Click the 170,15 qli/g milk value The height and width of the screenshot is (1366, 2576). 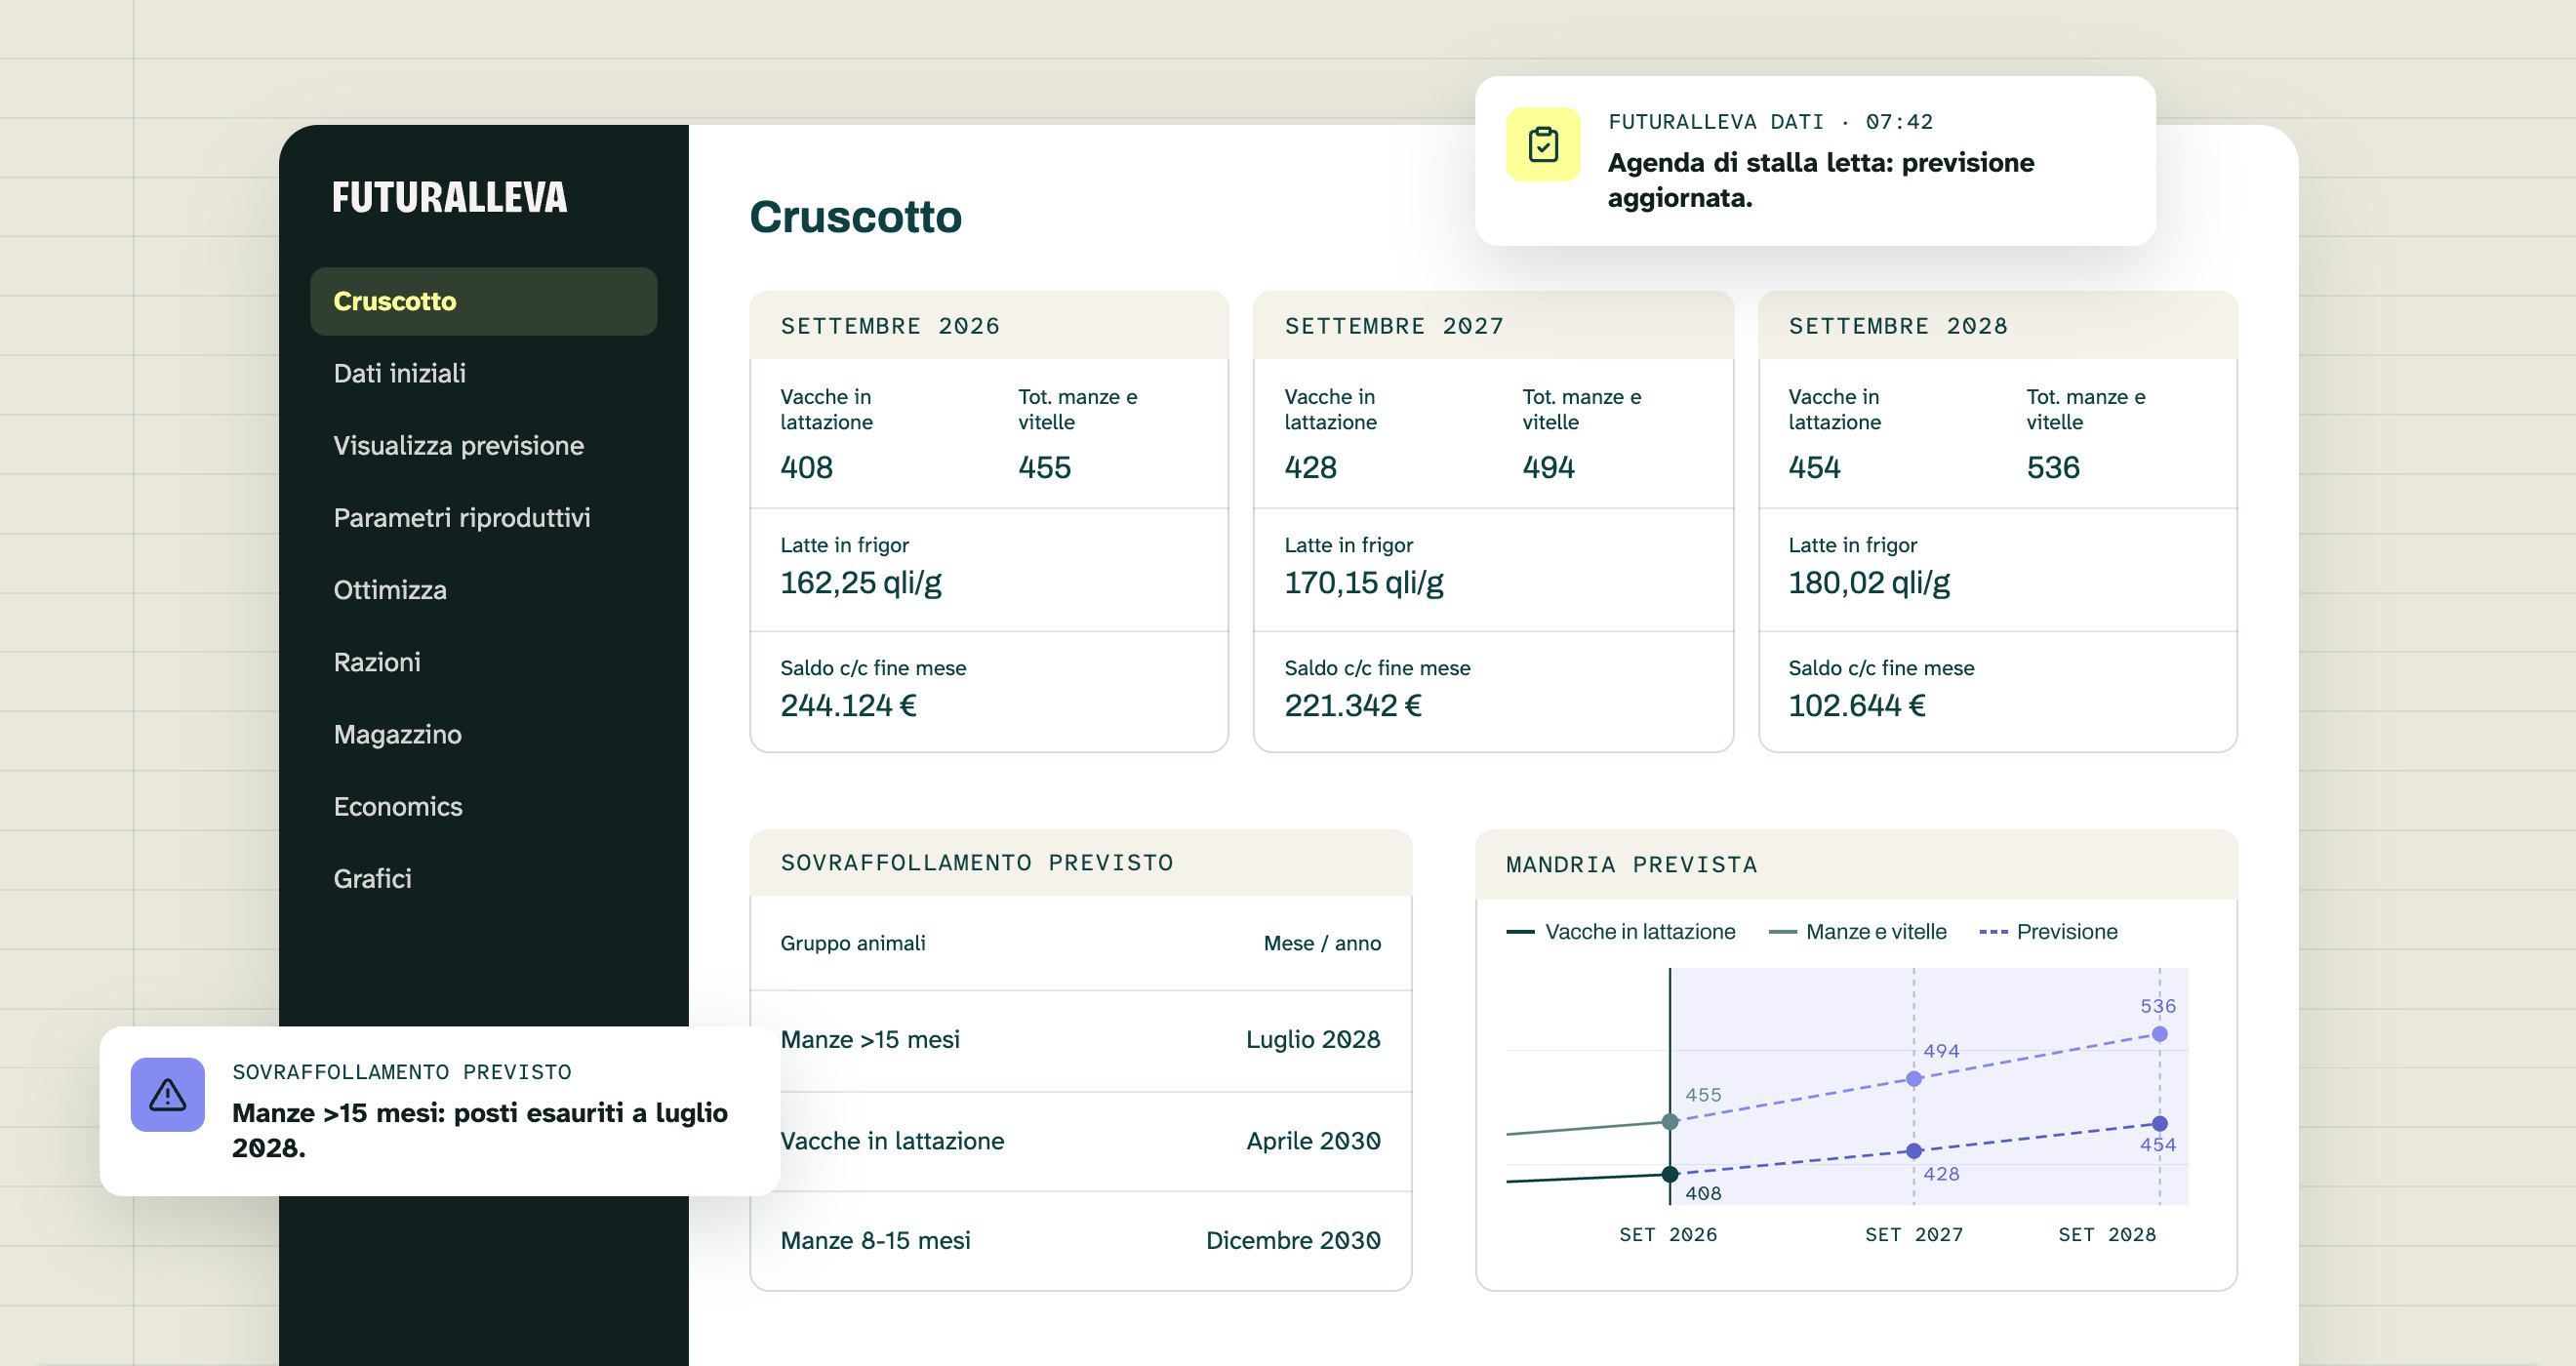pos(1364,582)
